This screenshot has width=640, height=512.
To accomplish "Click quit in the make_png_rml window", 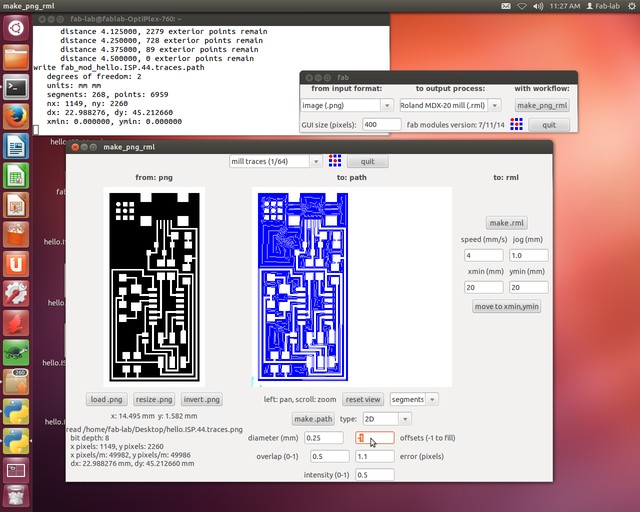I will click(367, 161).
